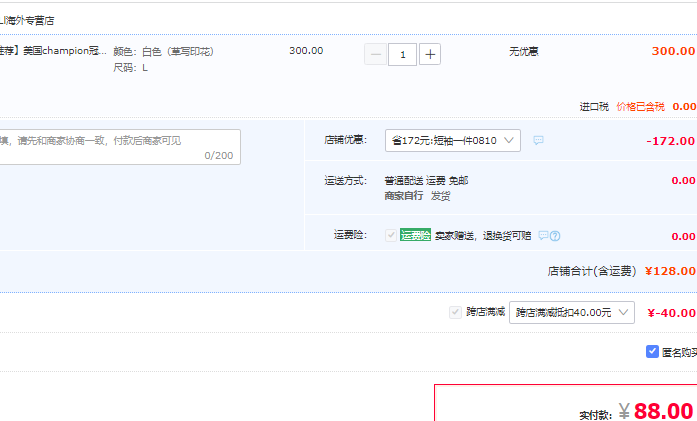Click the chat bubble icon beside 店铺优惠

click(x=538, y=140)
